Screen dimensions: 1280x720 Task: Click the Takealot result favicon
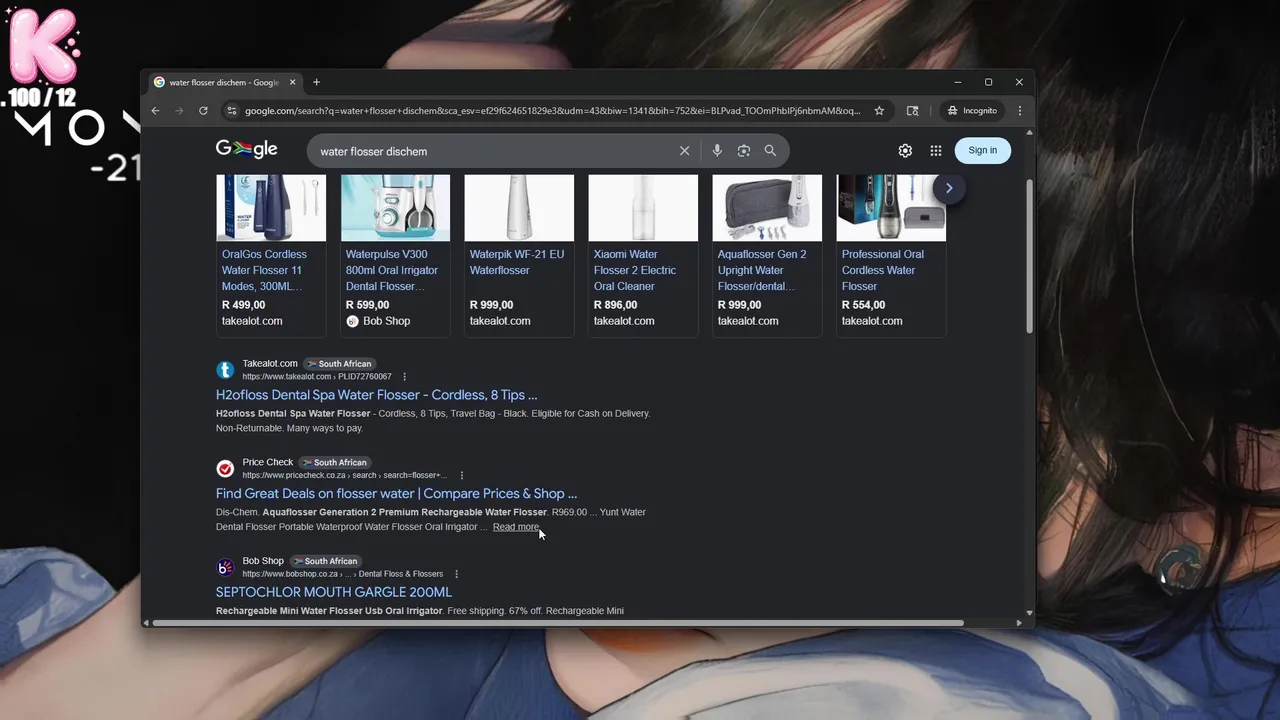(x=225, y=370)
